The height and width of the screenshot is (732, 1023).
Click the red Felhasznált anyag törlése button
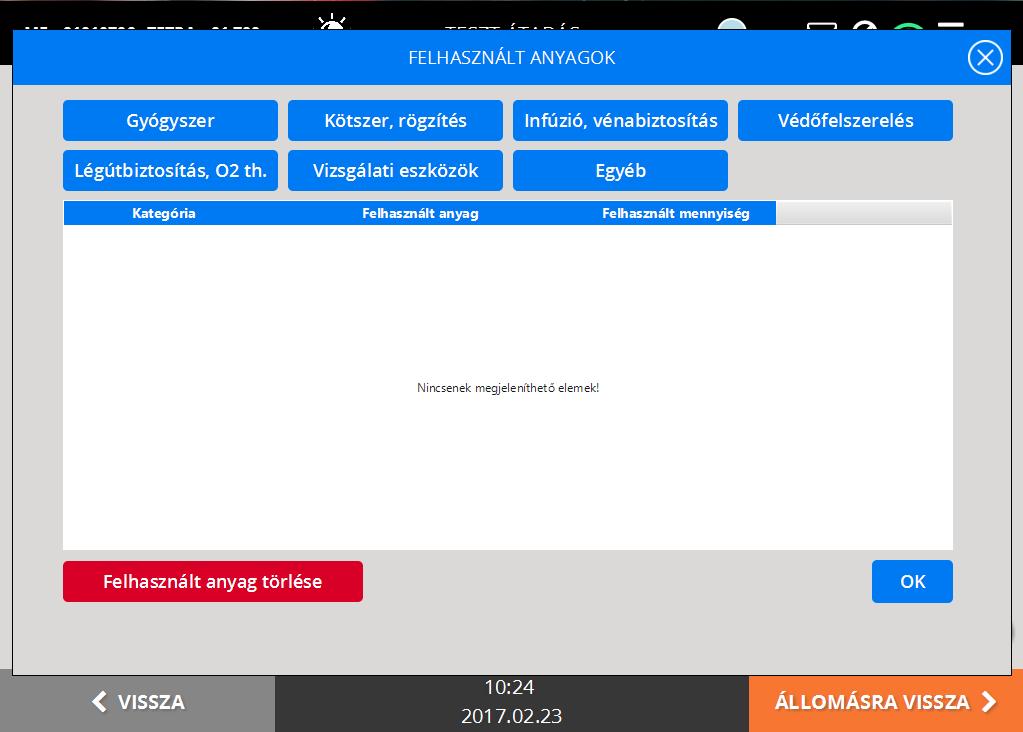coord(213,581)
